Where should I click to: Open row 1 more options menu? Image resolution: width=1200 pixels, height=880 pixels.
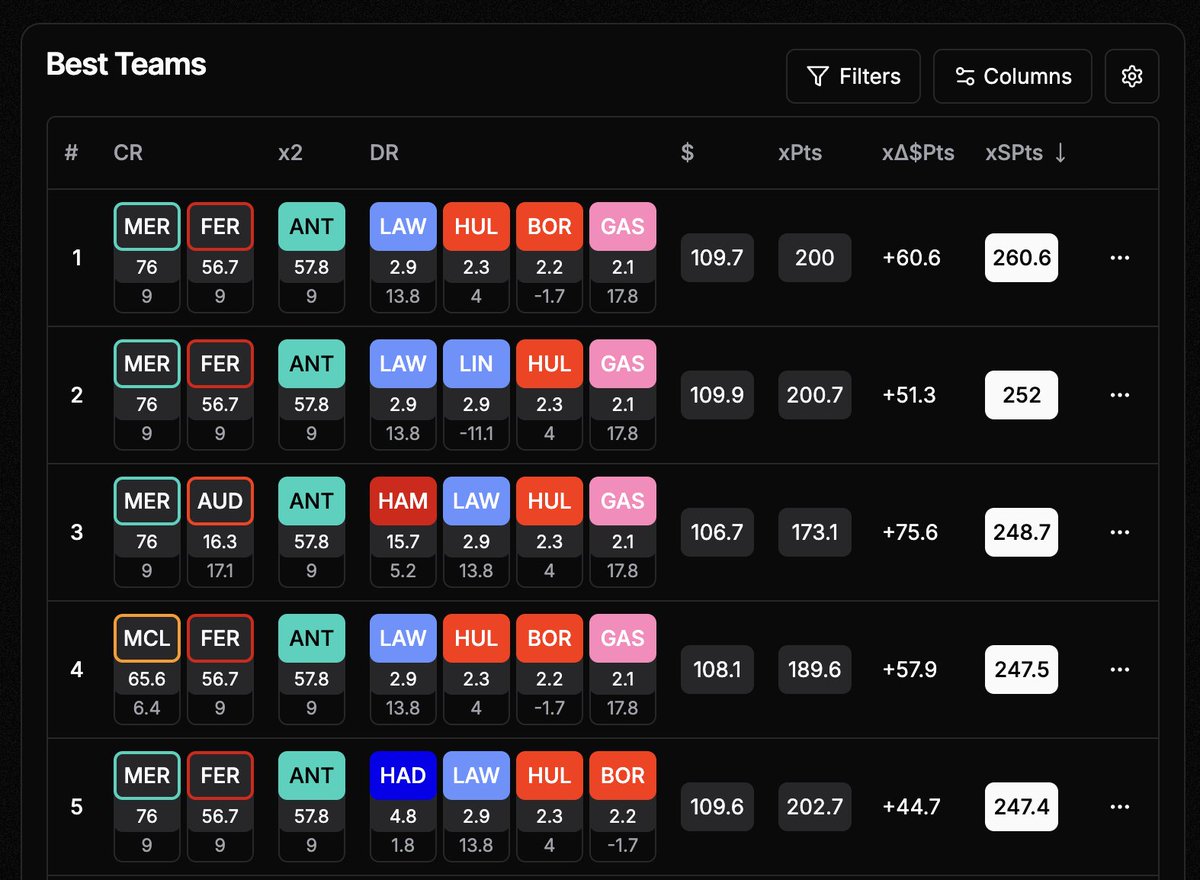(1120, 258)
